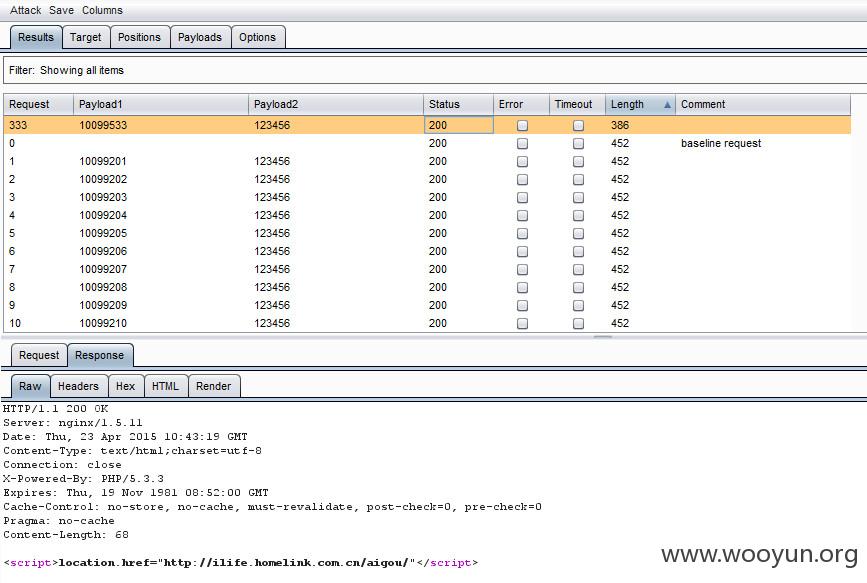Open the Attack menu

point(25,10)
